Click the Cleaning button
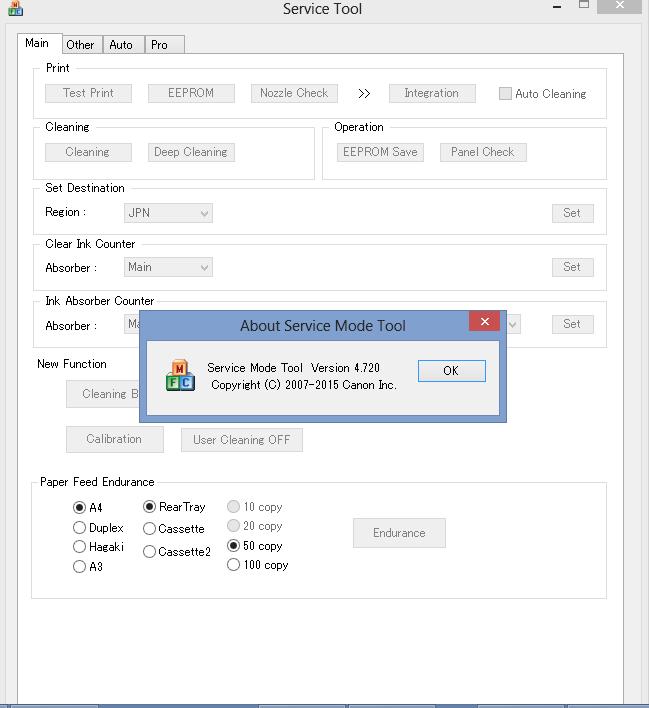This screenshot has width=649, height=708. pyautogui.click(x=89, y=152)
